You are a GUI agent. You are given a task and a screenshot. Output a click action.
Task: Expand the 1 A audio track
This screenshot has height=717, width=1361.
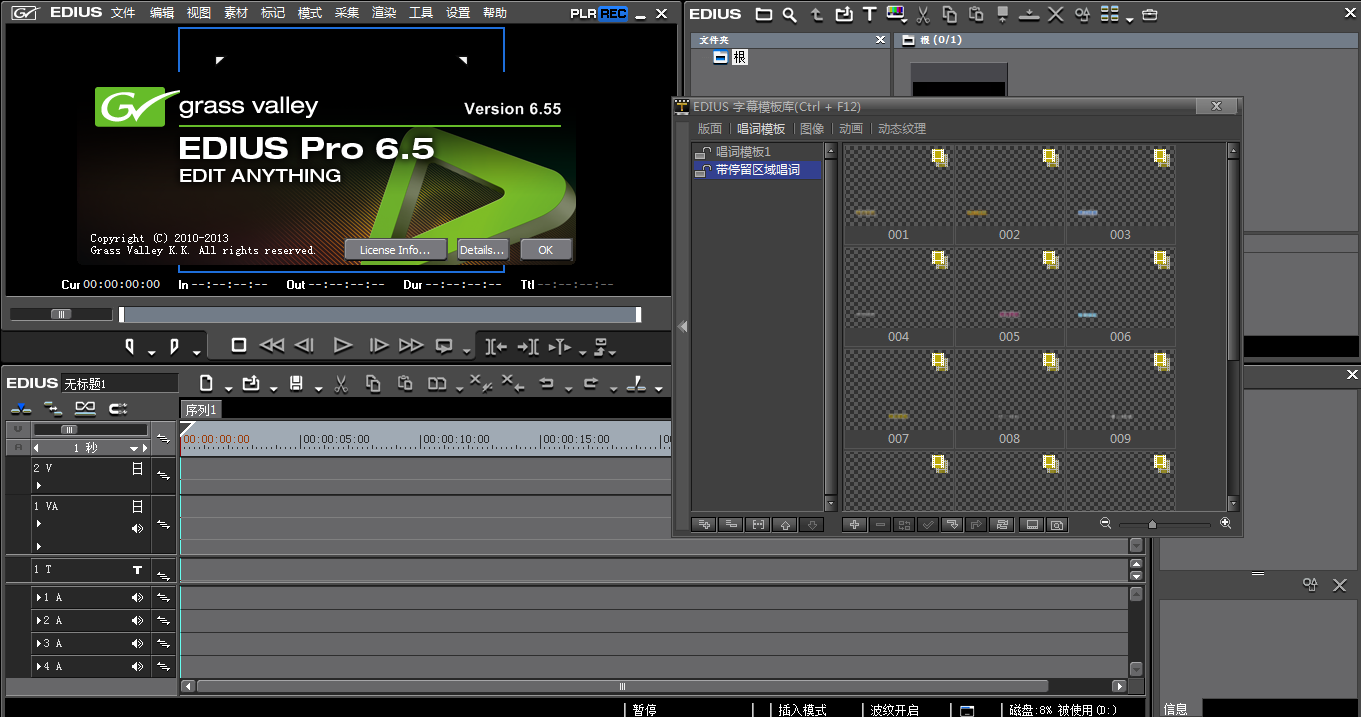[x=39, y=598]
